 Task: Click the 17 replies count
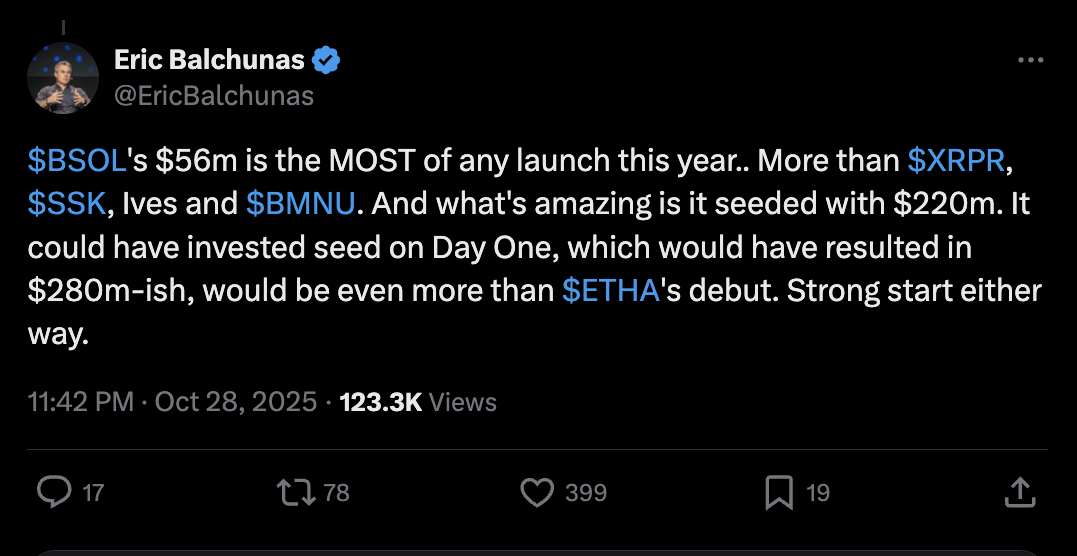click(93, 493)
